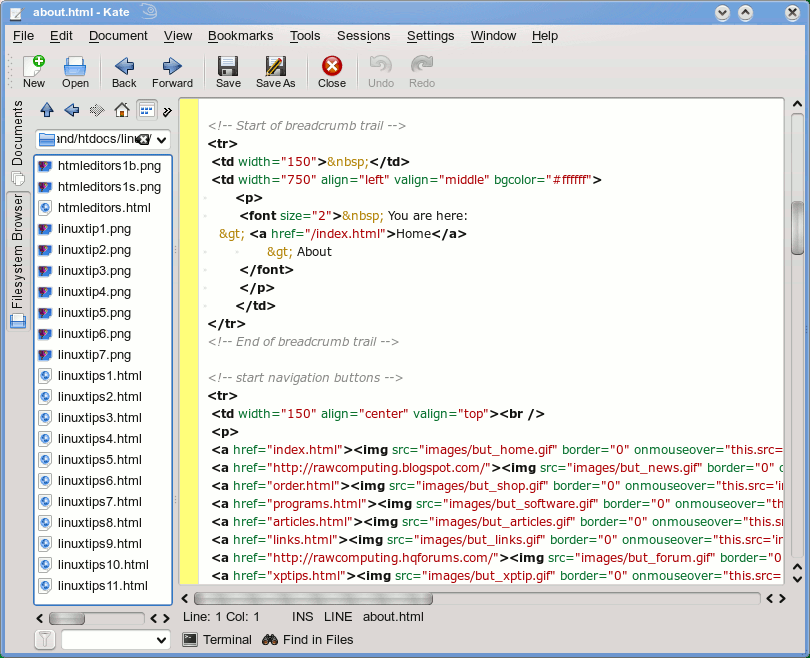This screenshot has width=810, height=658.
Task: Click the Save As toolbar icon
Action: 275,72
